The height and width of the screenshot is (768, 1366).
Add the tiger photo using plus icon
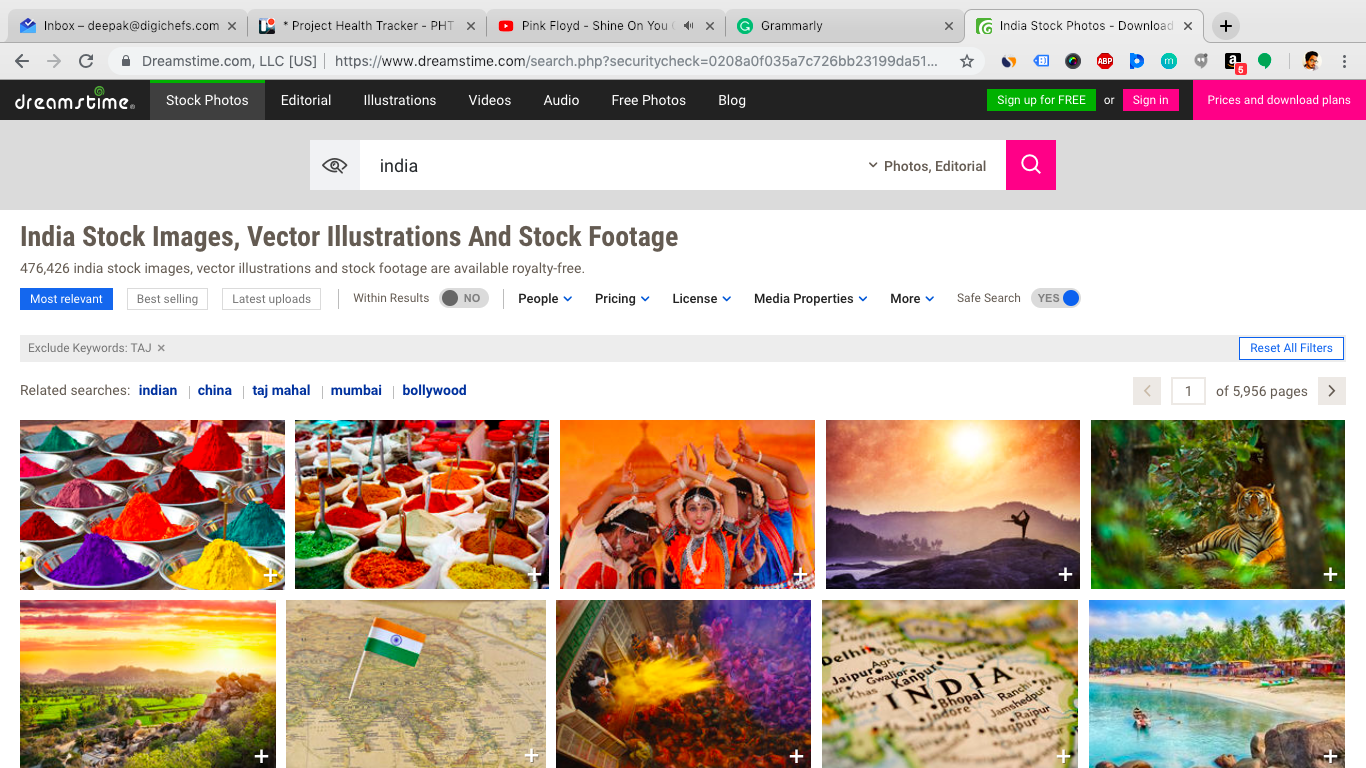1330,574
